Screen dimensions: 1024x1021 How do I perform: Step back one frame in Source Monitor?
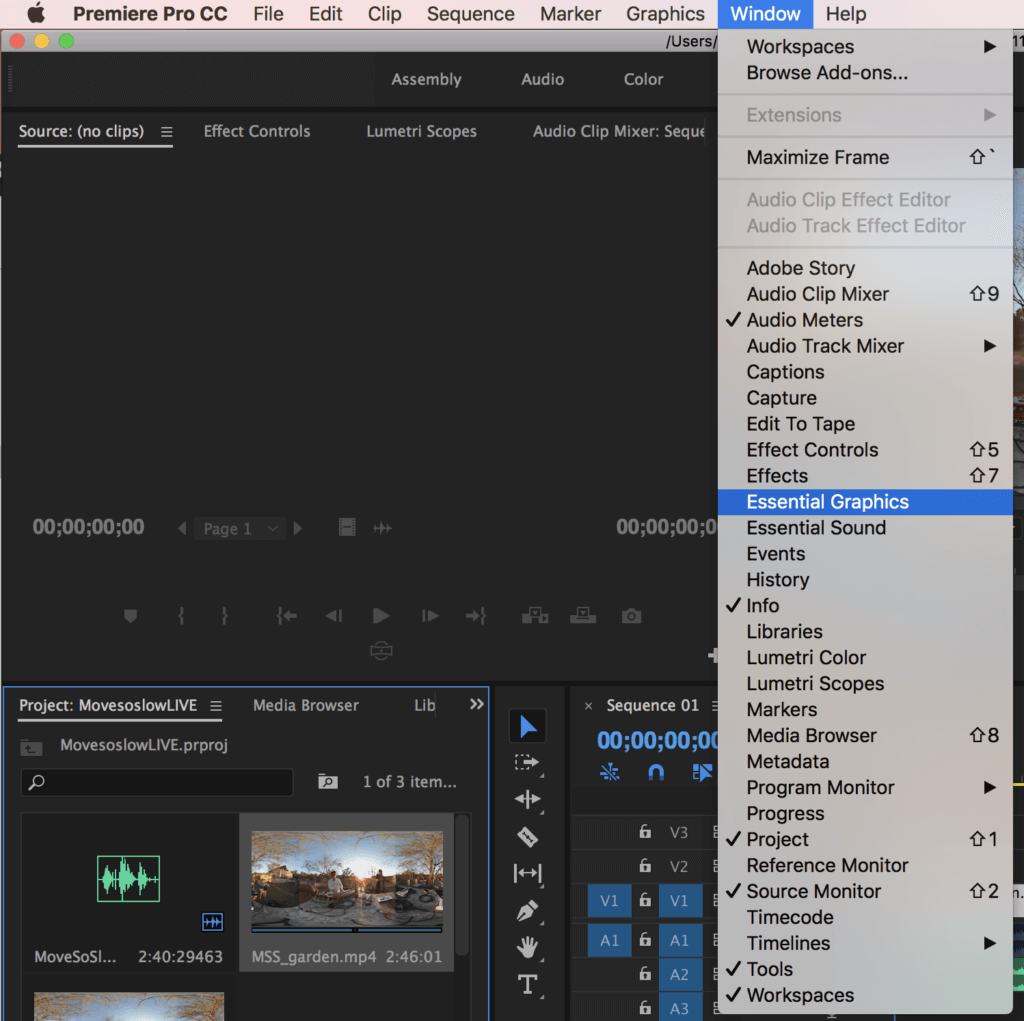tap(334, 616)
